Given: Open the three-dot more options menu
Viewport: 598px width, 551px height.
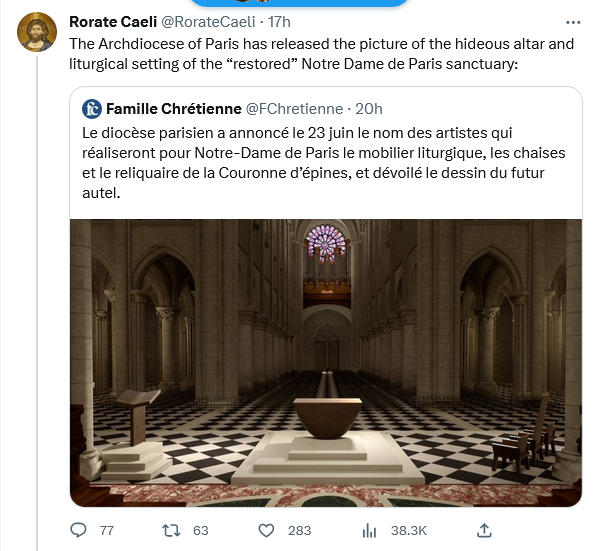Looking at the screenshot, I should coord(573,22).
